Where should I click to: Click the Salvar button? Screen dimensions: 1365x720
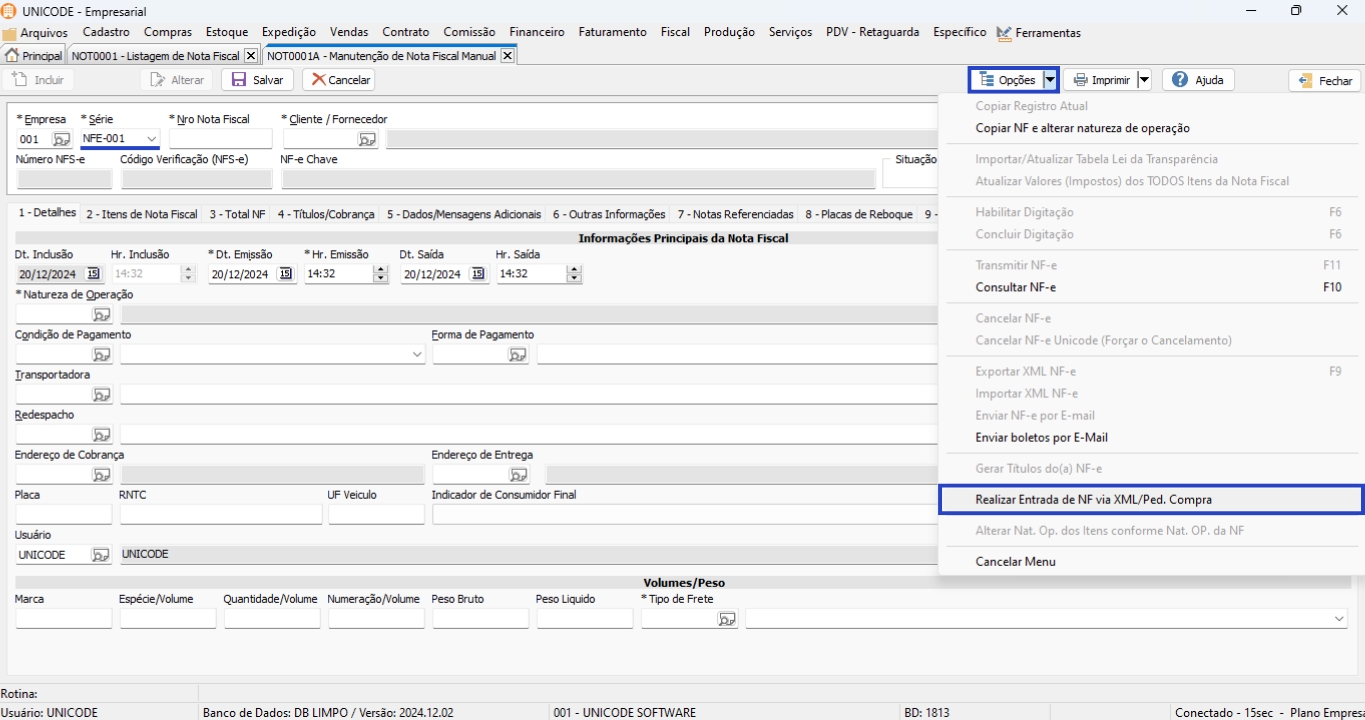pos(257,80)
